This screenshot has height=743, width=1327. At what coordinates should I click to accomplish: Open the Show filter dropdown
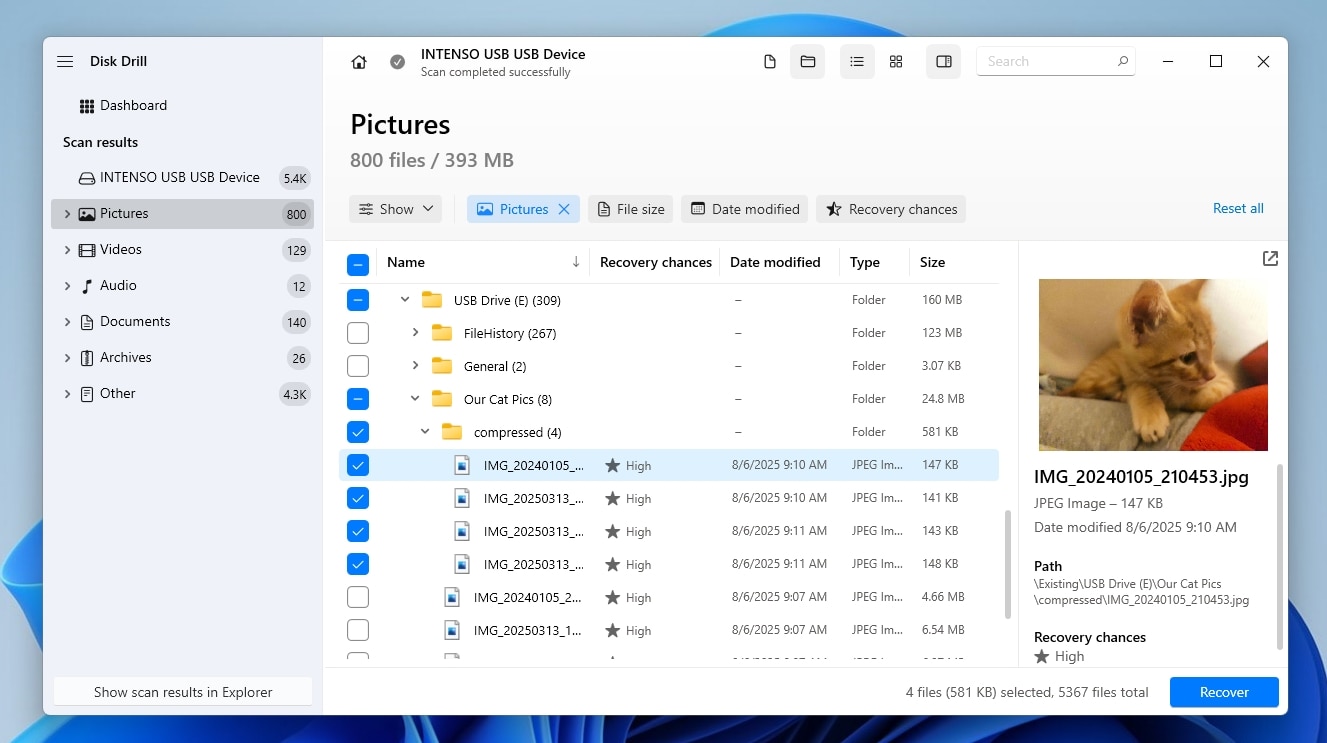395,208
